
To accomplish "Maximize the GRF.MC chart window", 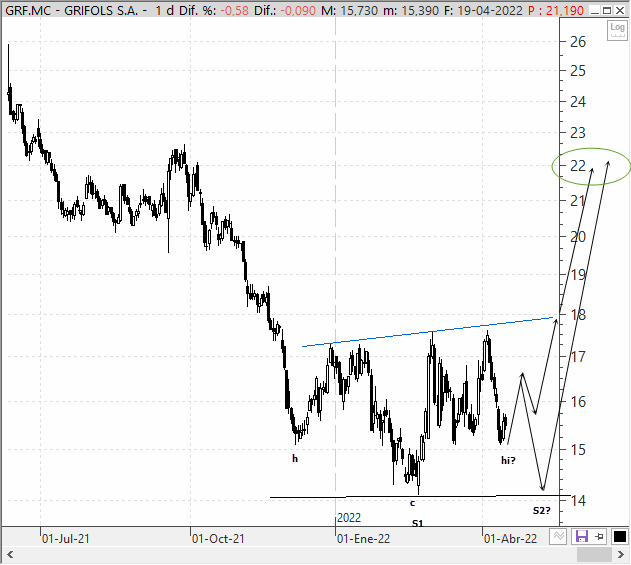I will (607, 10).
